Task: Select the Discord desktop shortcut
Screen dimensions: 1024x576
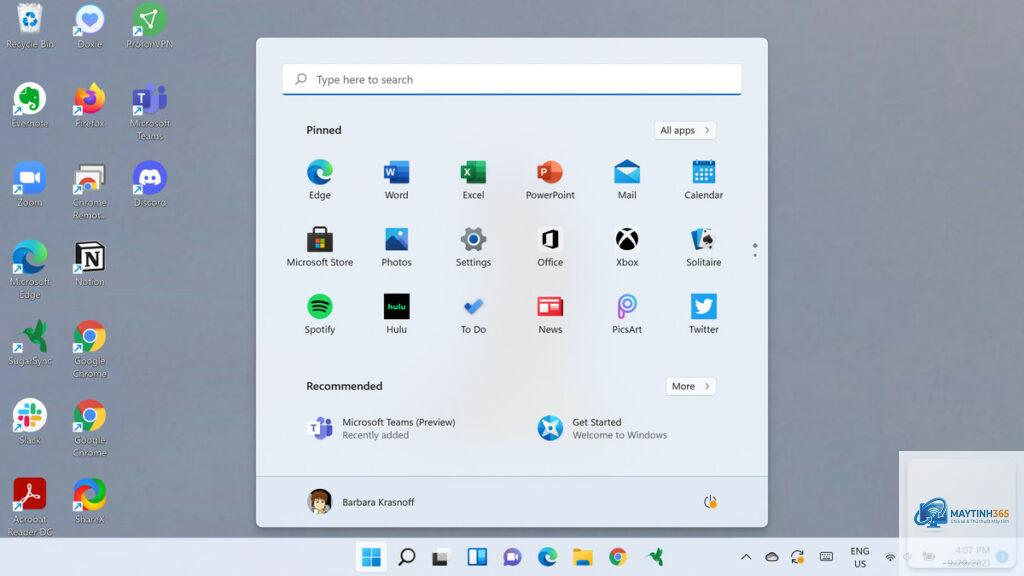Action: (x=150, y=184)
